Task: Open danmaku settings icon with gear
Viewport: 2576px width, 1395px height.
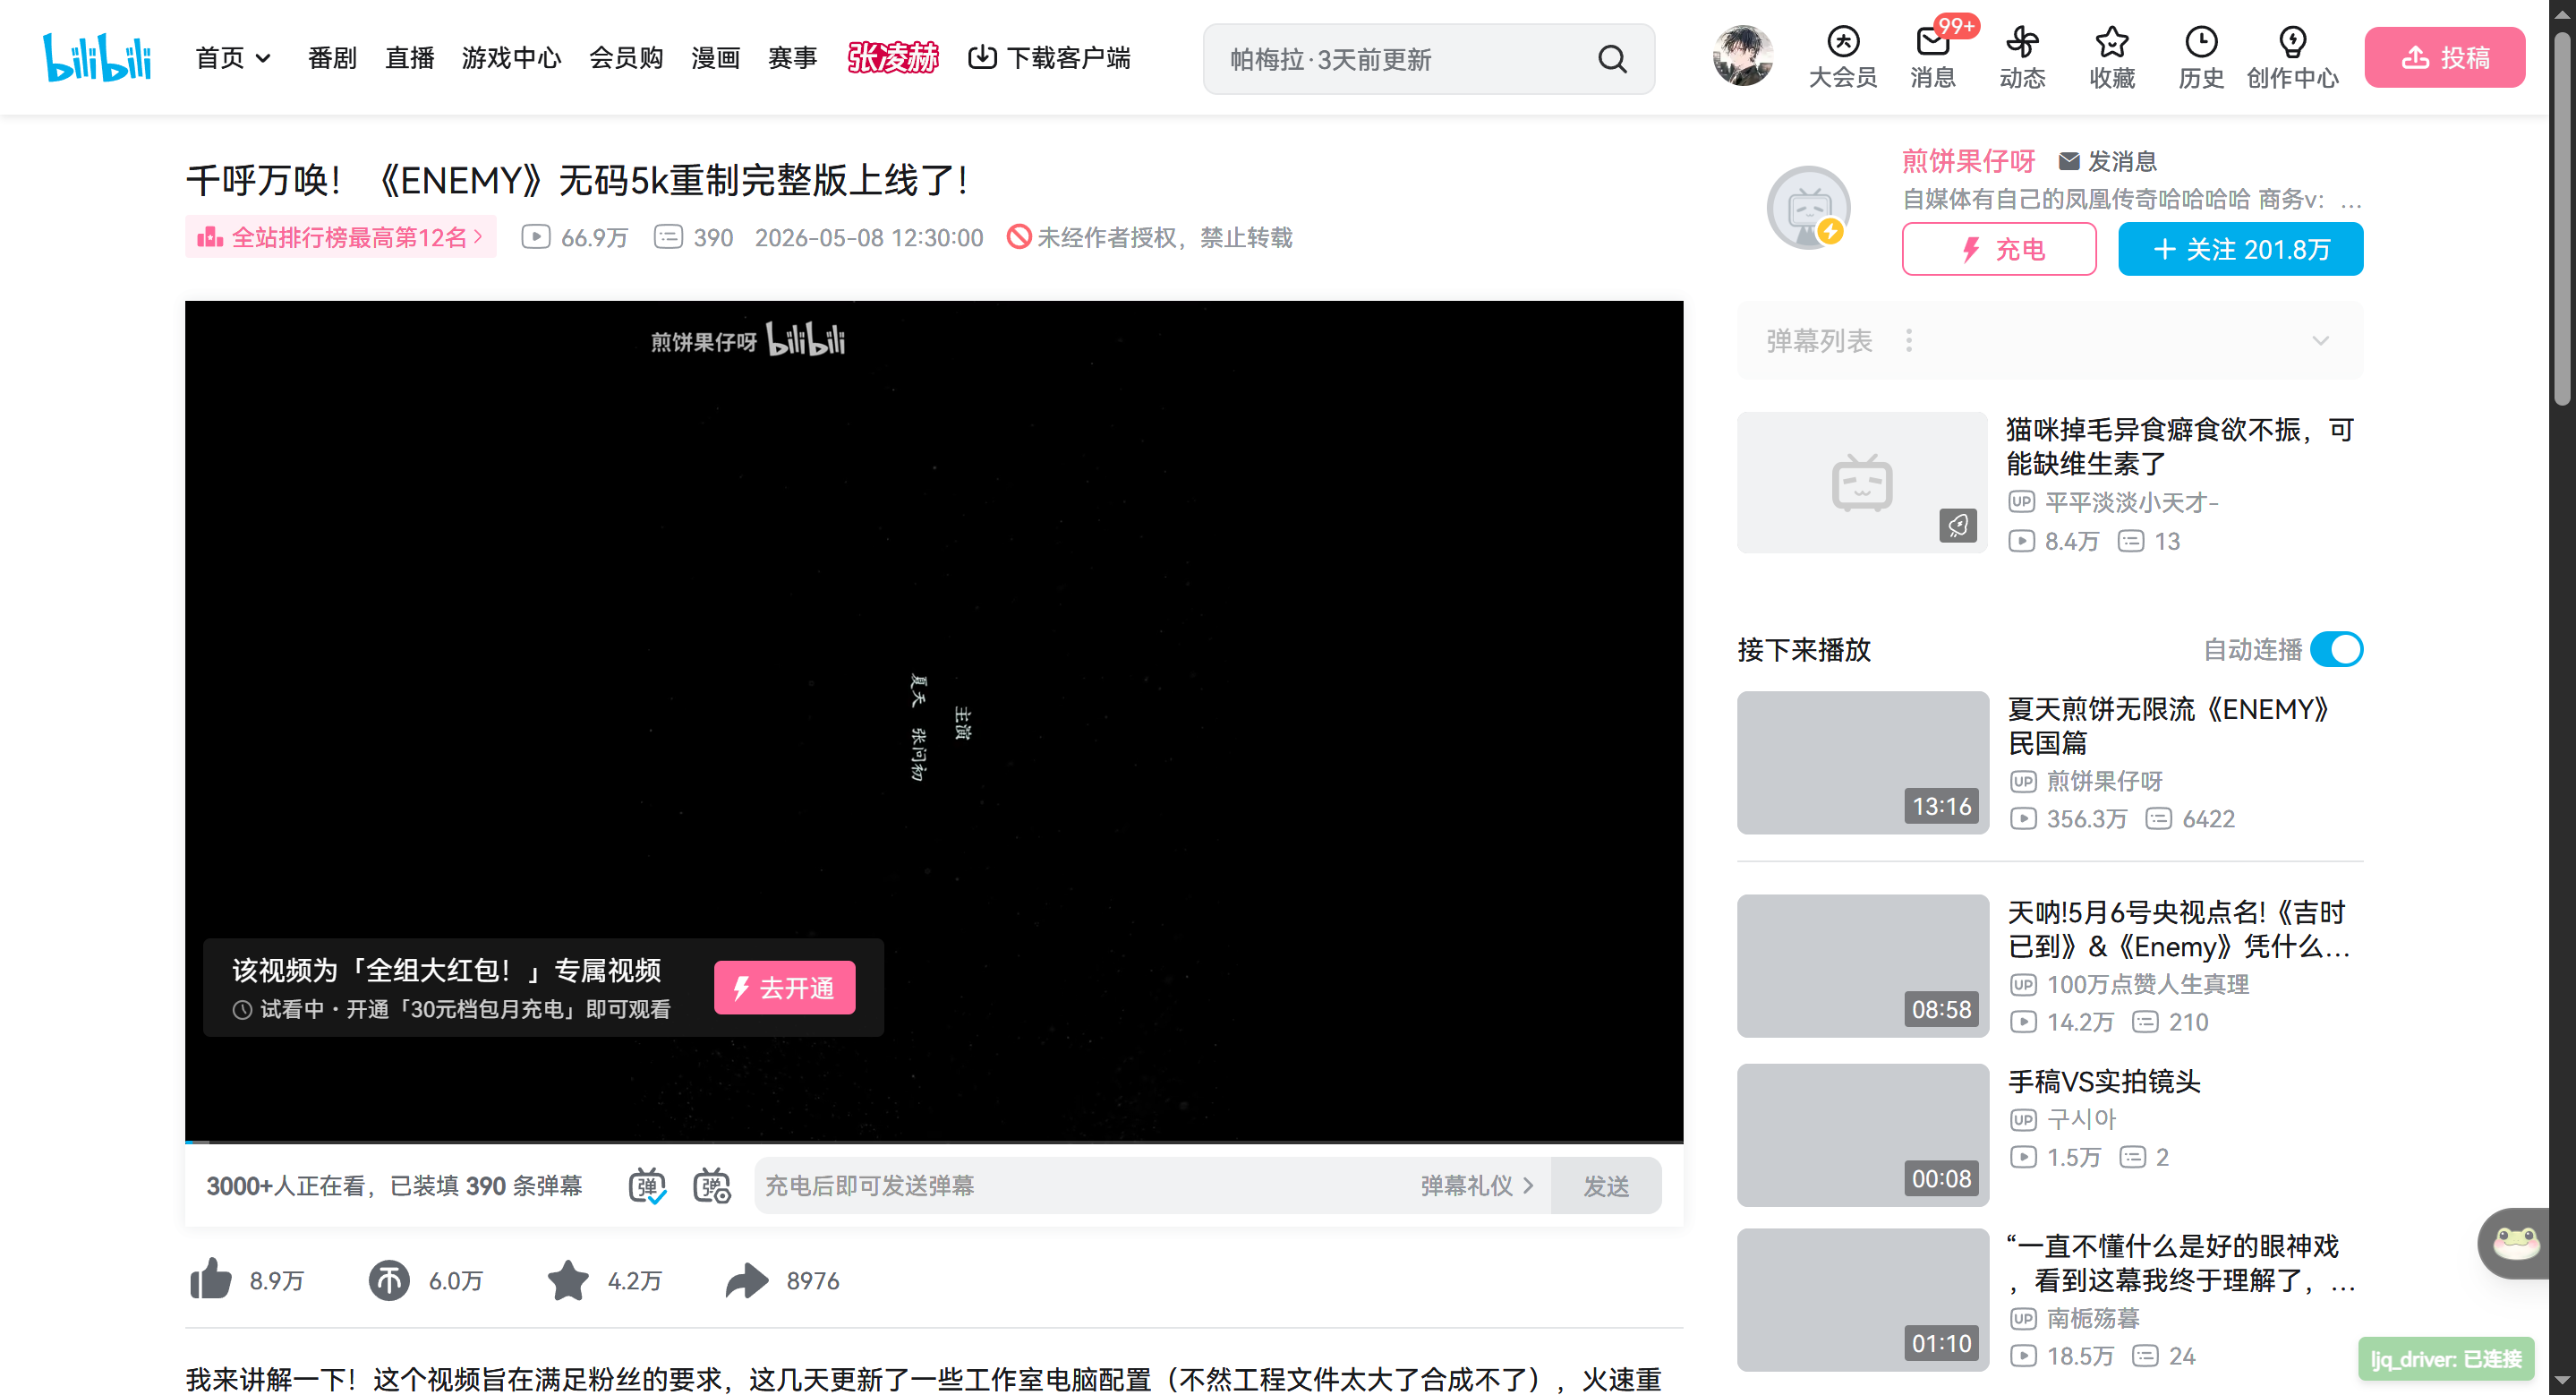Action: pos(712,1185)
